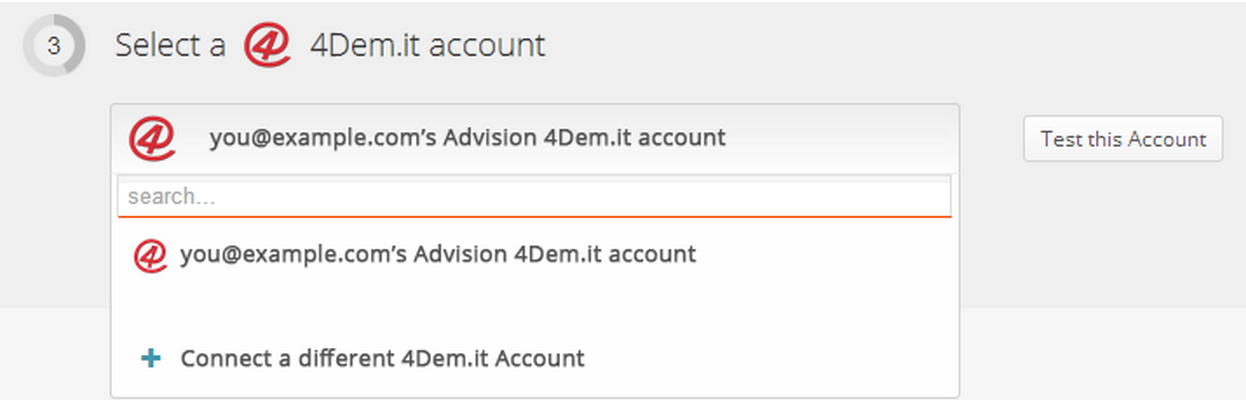This screenshot has width=1246, height=400.
Task: Click blank space below listed account option
Action: click(535, 306)
